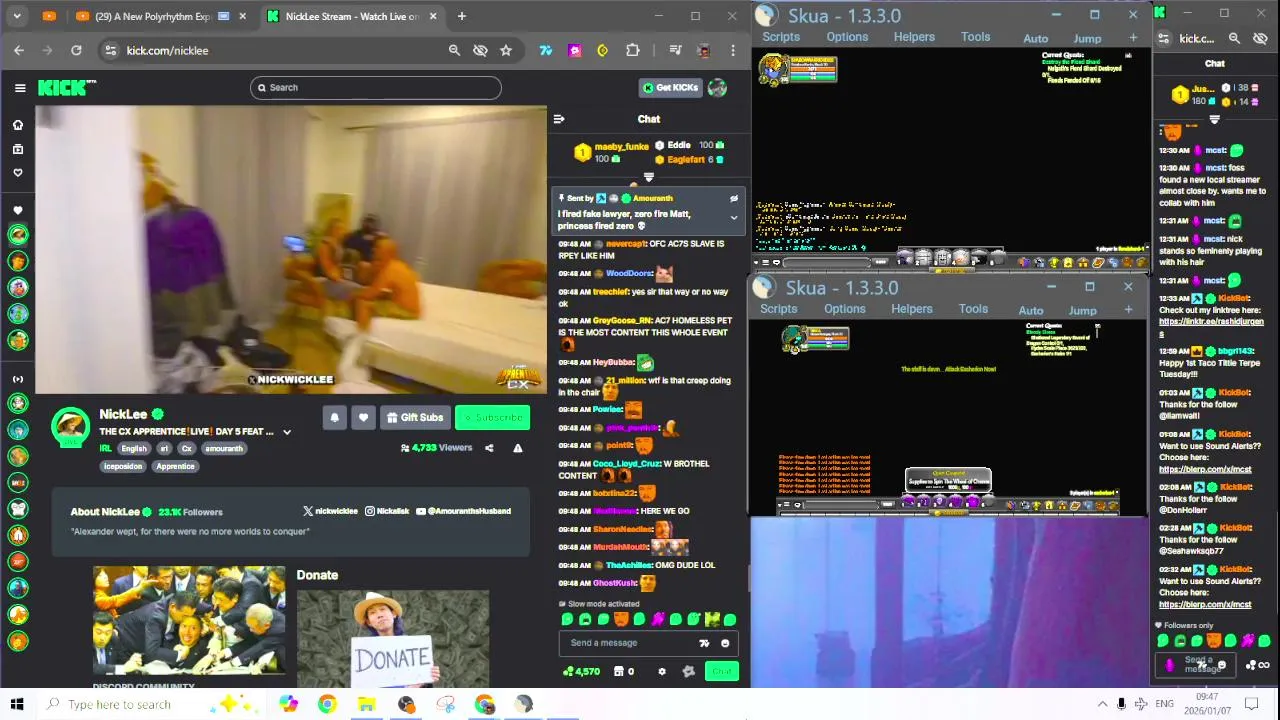
Task: Click the Get KICKs button
Action: click(x=670, y=88)
